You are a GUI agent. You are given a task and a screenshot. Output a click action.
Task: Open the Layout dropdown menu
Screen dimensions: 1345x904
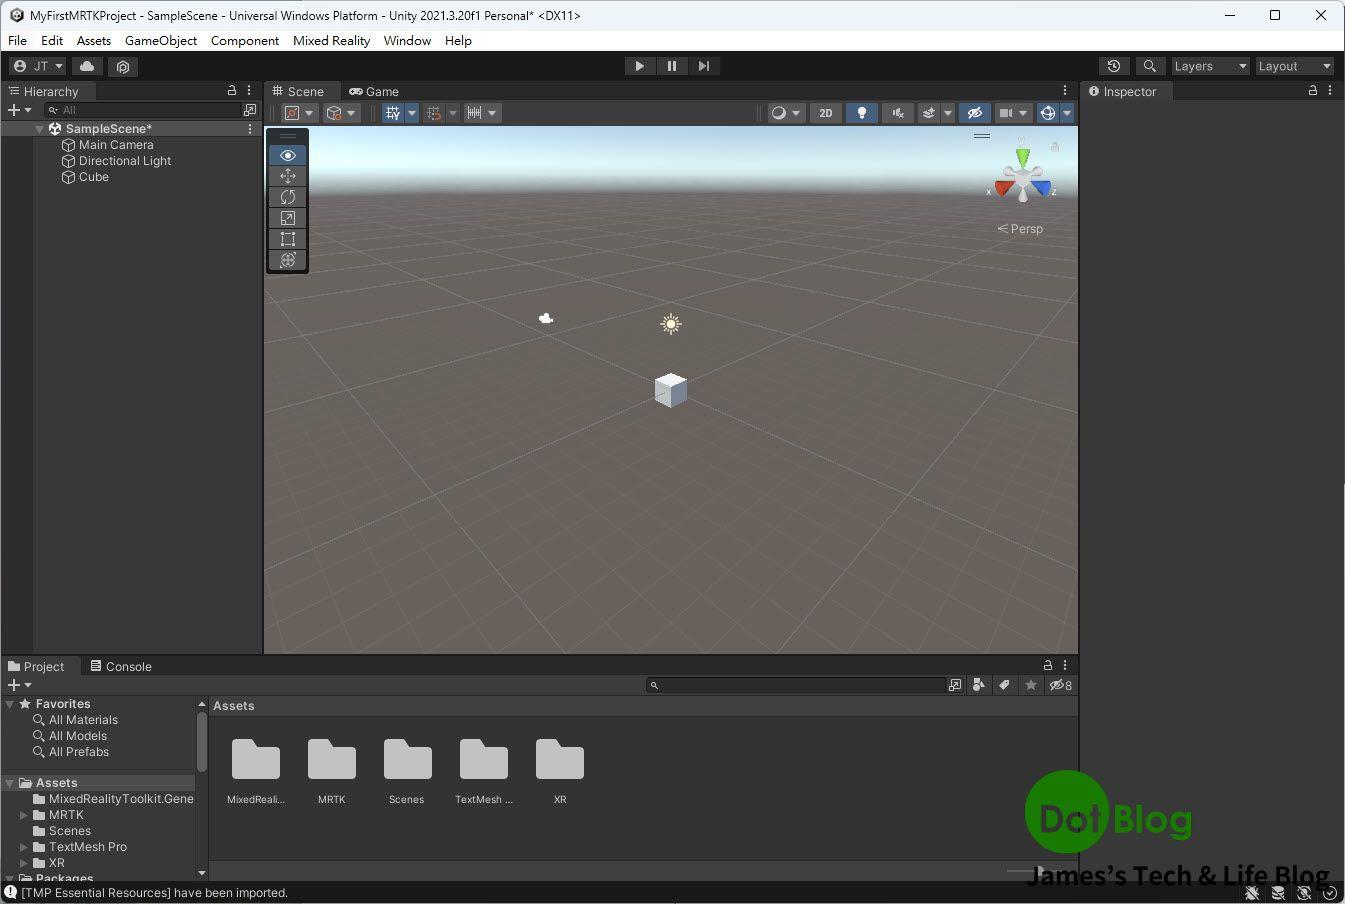(x=1294, y=66)
